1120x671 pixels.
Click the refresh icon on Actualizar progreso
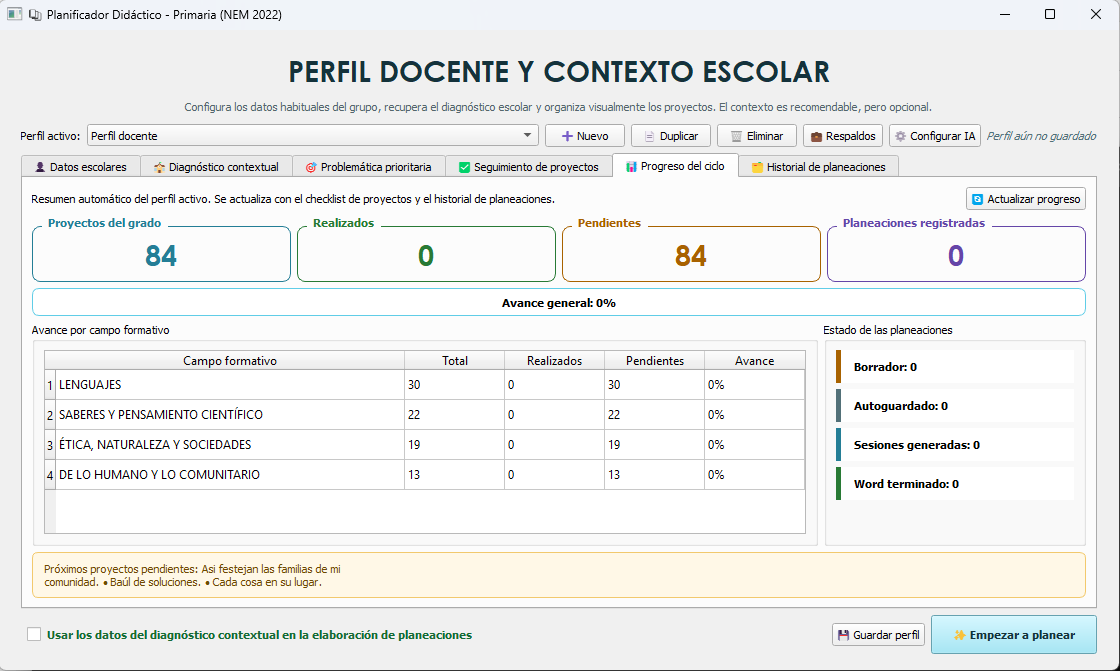coord(978,199)
